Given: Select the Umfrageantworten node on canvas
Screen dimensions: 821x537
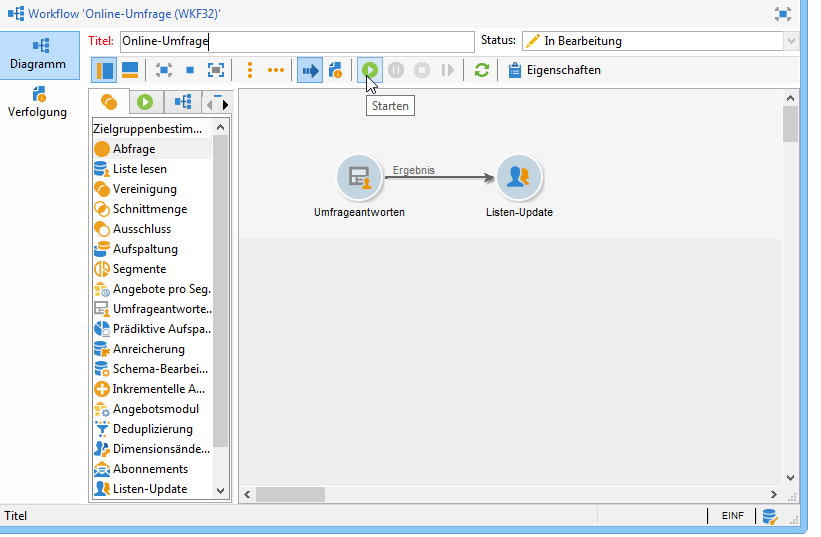Looking at the screenshot, I should [359, 178].
